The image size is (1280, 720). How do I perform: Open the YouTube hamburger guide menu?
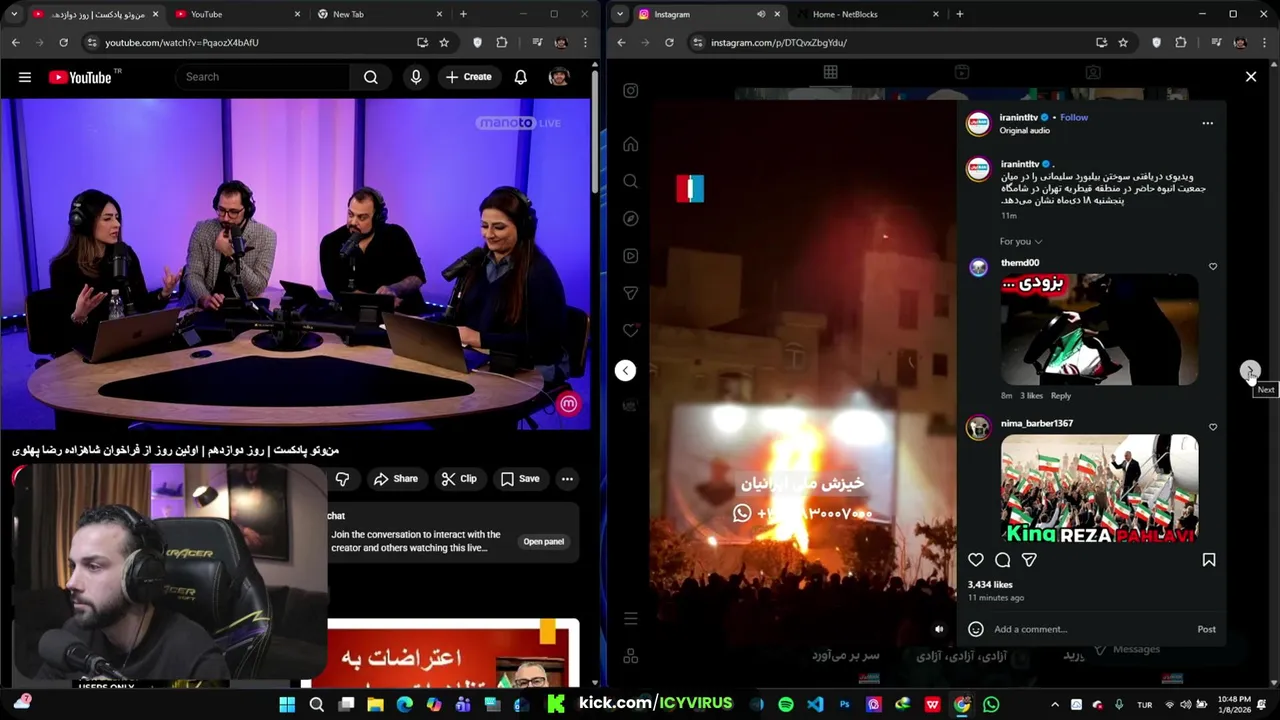point(25,77)
